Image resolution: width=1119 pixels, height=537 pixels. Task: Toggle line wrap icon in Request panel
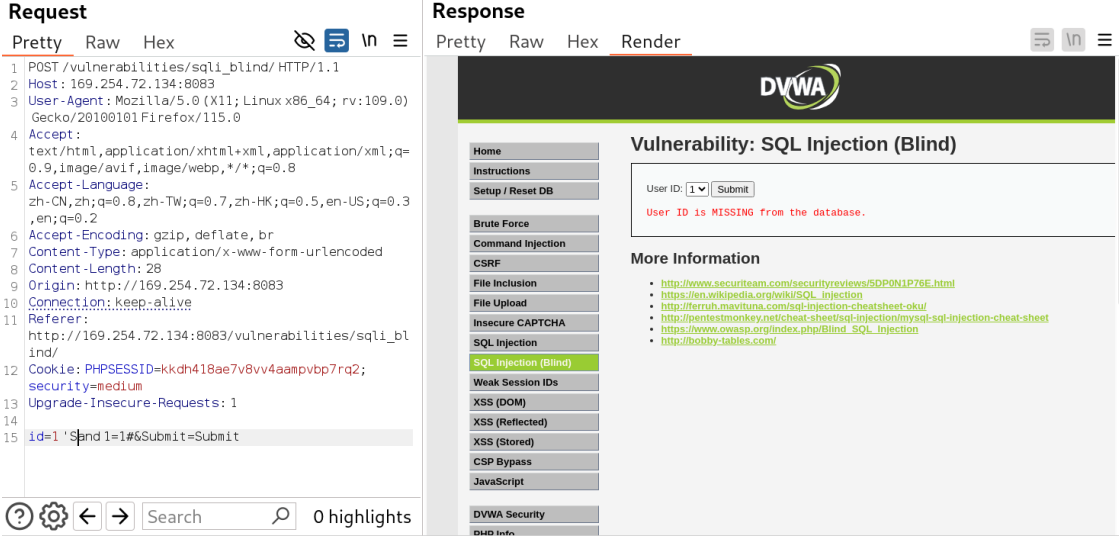[x=337, y=41]
